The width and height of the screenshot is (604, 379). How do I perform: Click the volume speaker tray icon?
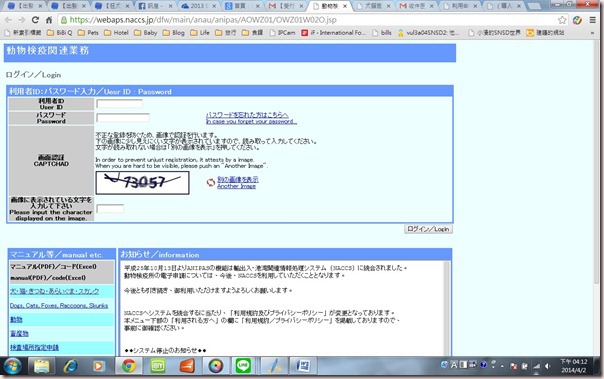[547, 366]
